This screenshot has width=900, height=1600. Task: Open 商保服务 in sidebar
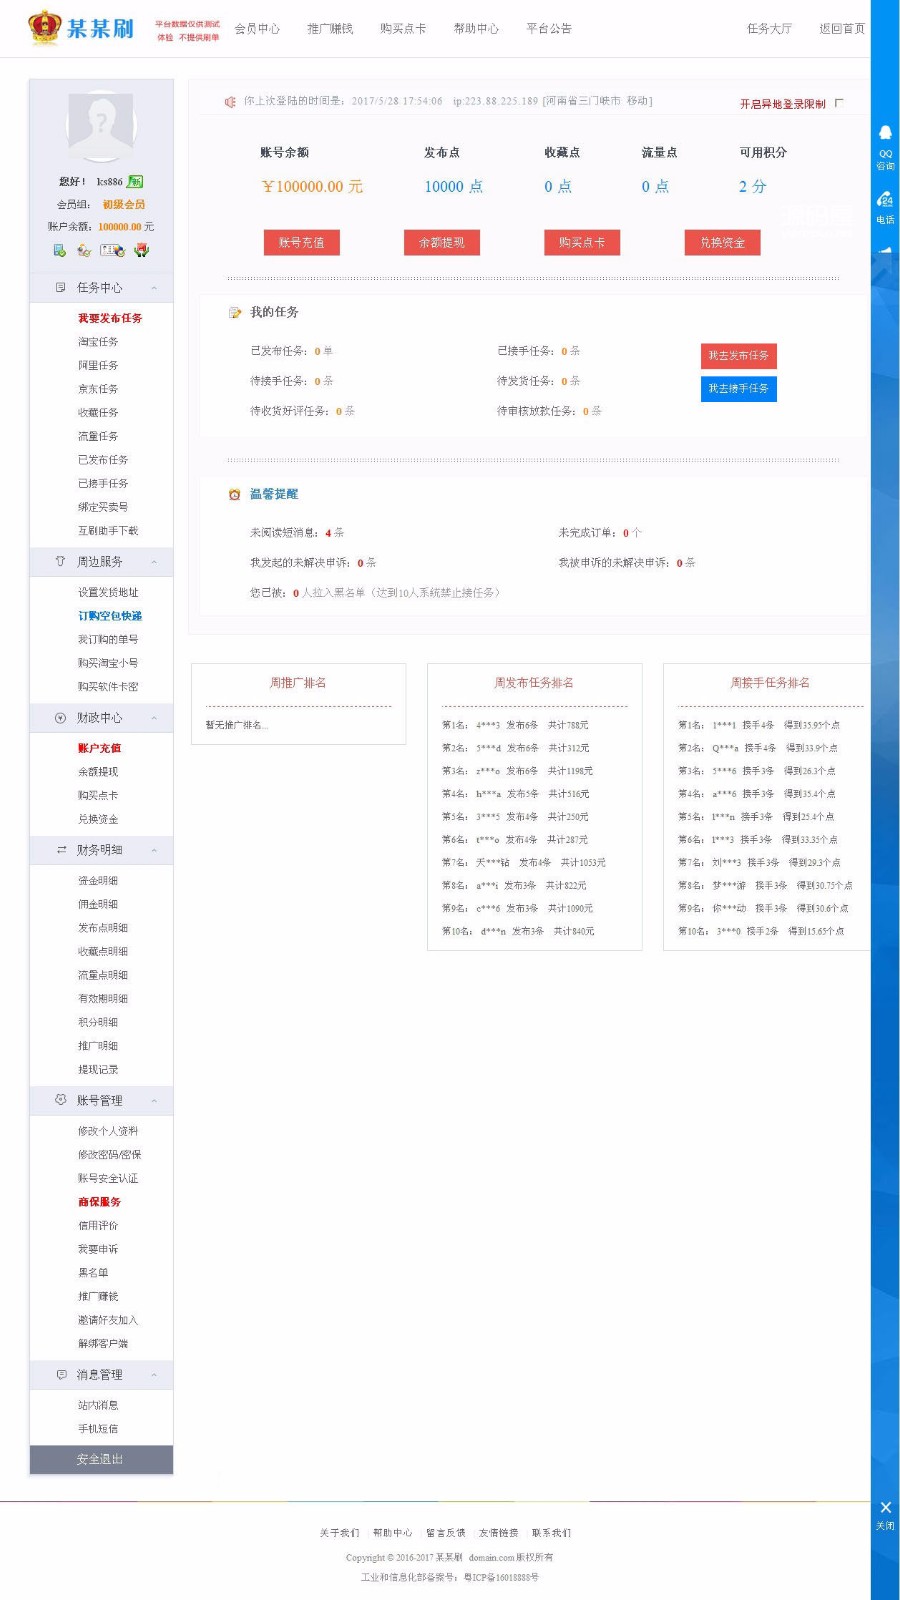99,1202
